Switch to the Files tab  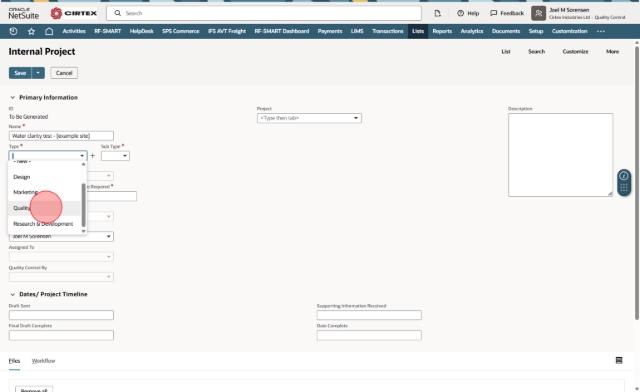coord(14,361)
